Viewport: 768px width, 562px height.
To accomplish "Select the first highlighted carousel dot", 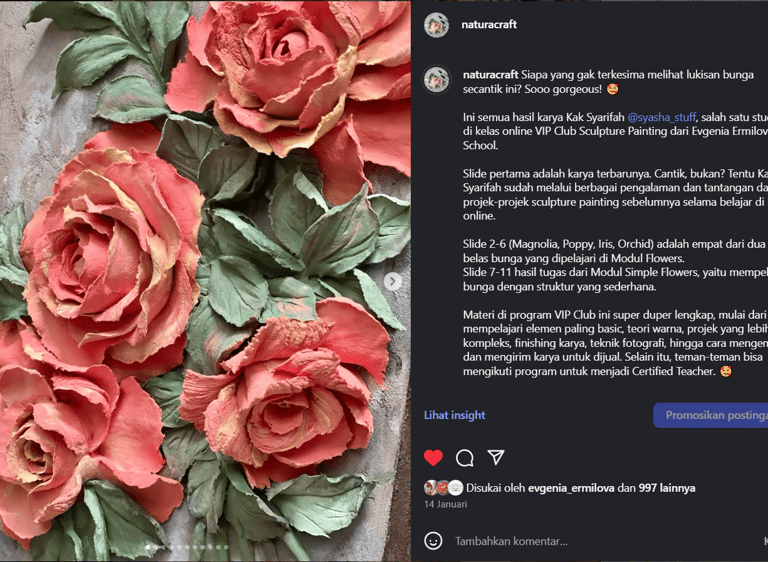I will coord(148,547).
